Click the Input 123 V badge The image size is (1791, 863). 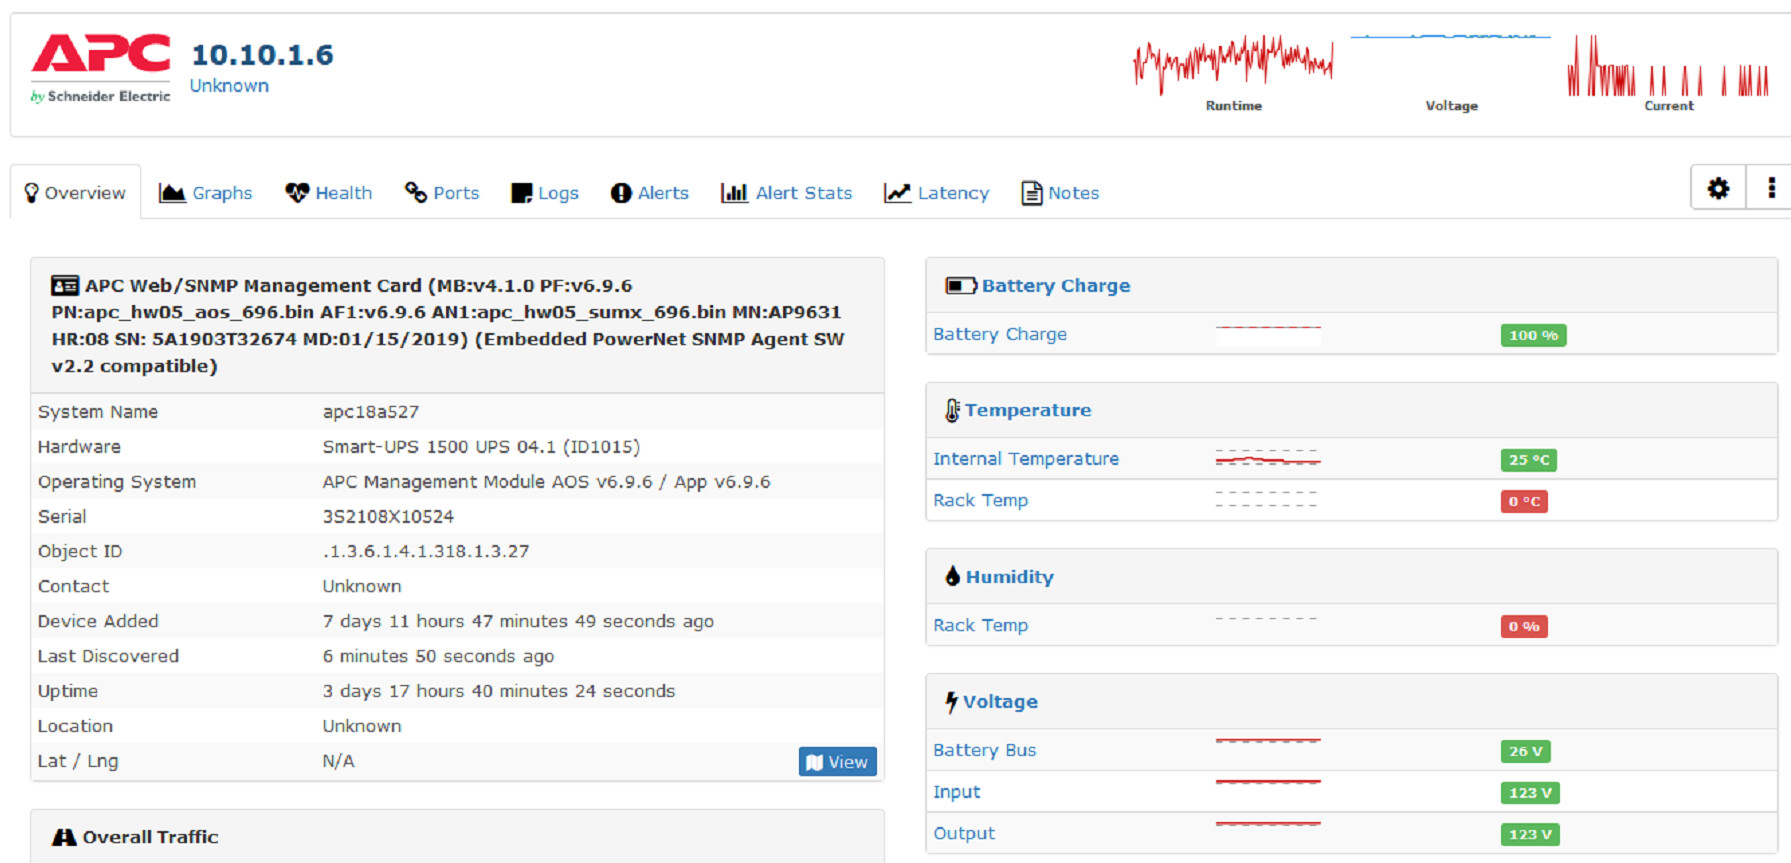pos(1530,793)
